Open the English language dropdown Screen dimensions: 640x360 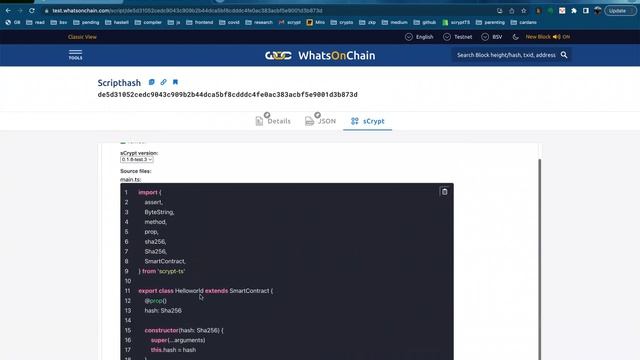[x=419, y=37]
